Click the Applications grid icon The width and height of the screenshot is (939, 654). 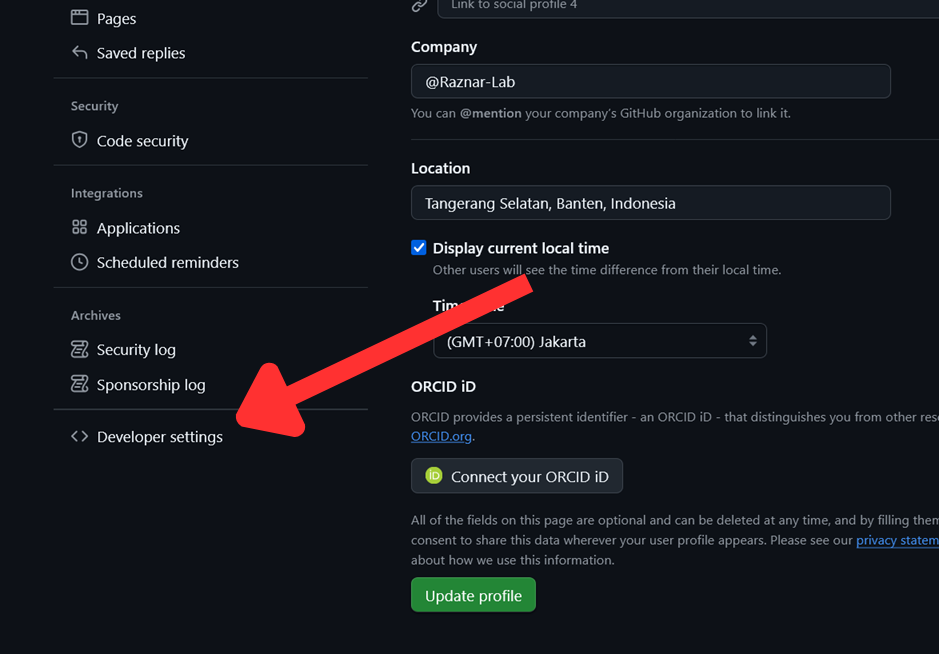coord(80,228)
